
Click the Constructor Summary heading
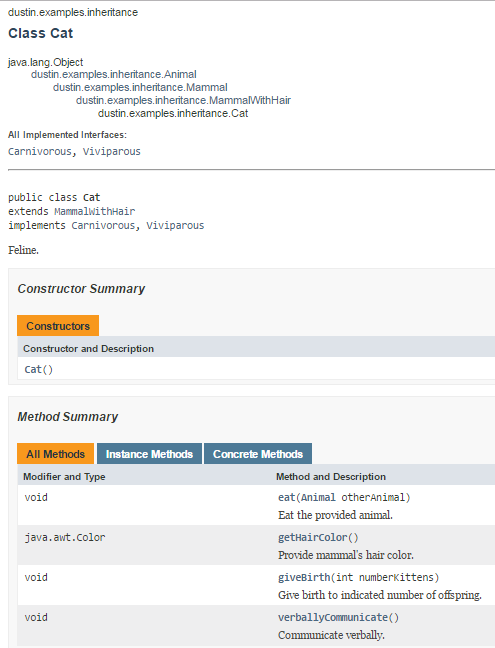pyautogui.click(x=81, y=288)
